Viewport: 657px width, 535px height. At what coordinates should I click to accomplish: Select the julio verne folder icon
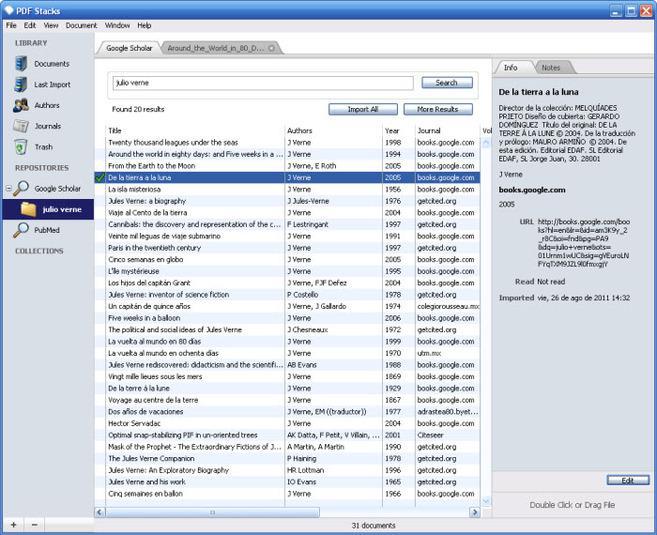coord(28,209)
